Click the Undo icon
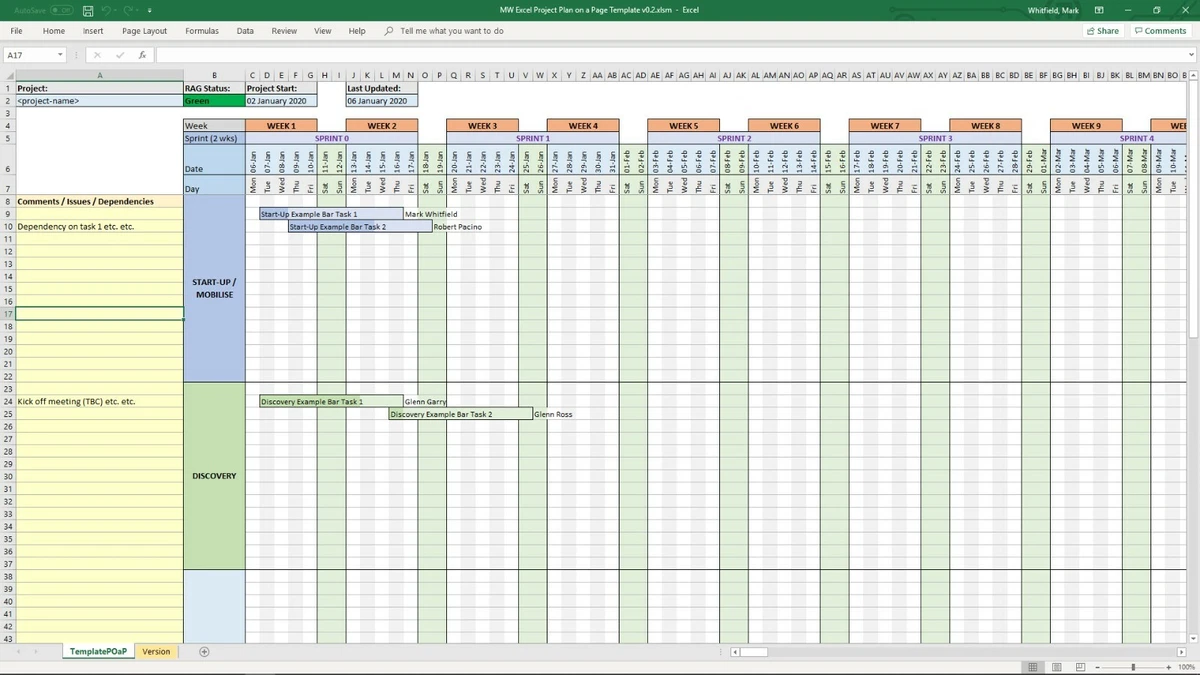The width and height of the screenshot is (1200, 675). [107, 9]
